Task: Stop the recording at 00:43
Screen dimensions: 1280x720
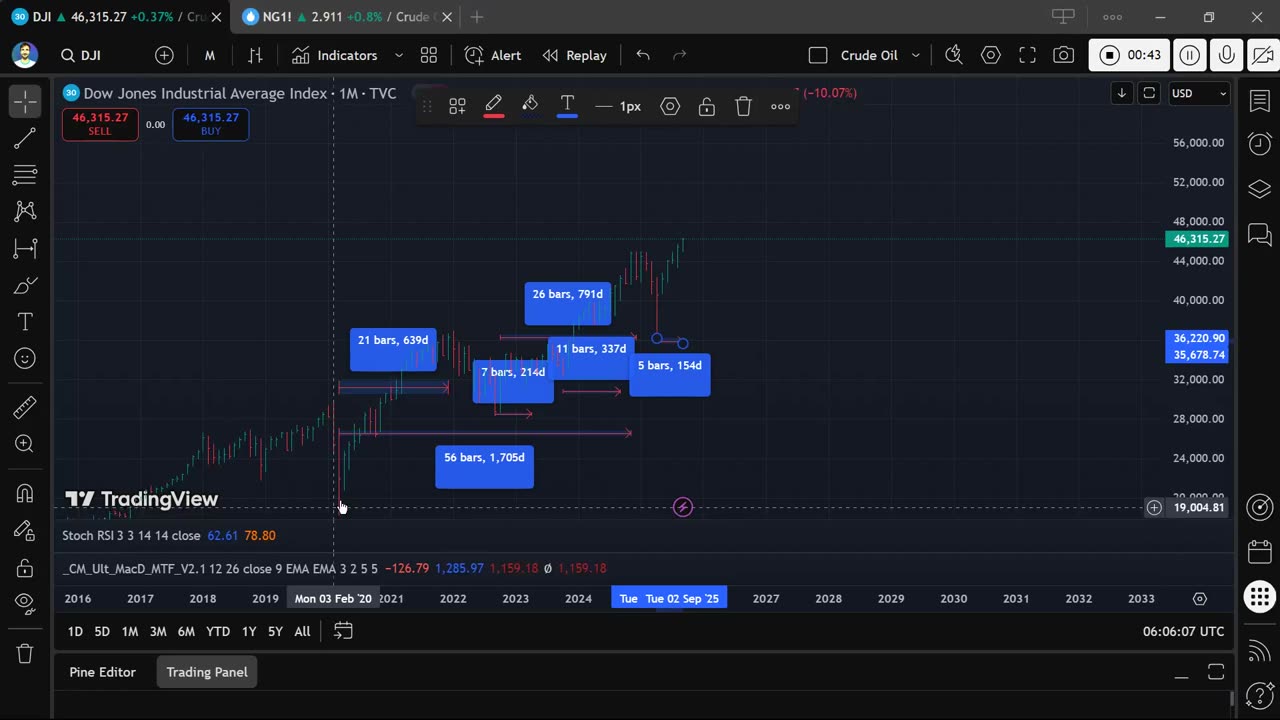Action: 1130,55
